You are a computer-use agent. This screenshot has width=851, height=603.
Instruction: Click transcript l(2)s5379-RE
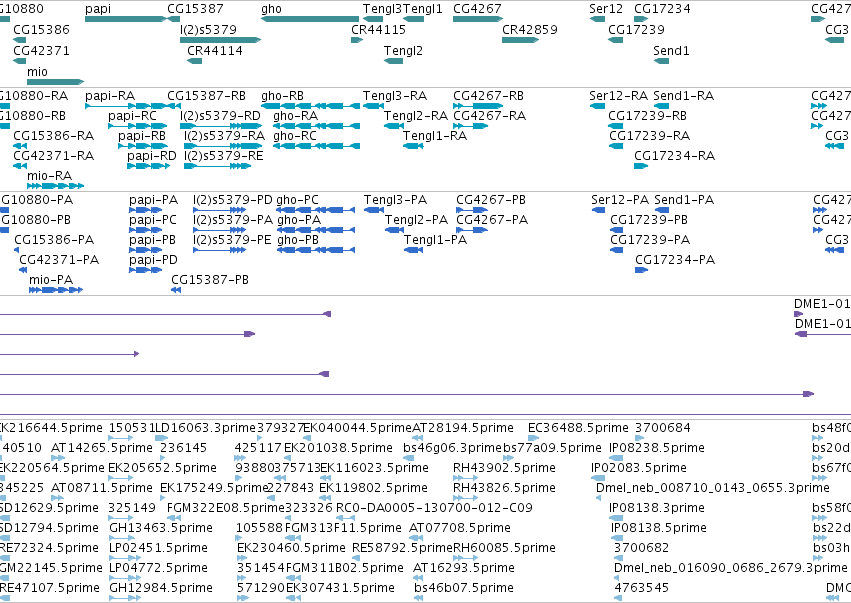(x=217, y=166)
